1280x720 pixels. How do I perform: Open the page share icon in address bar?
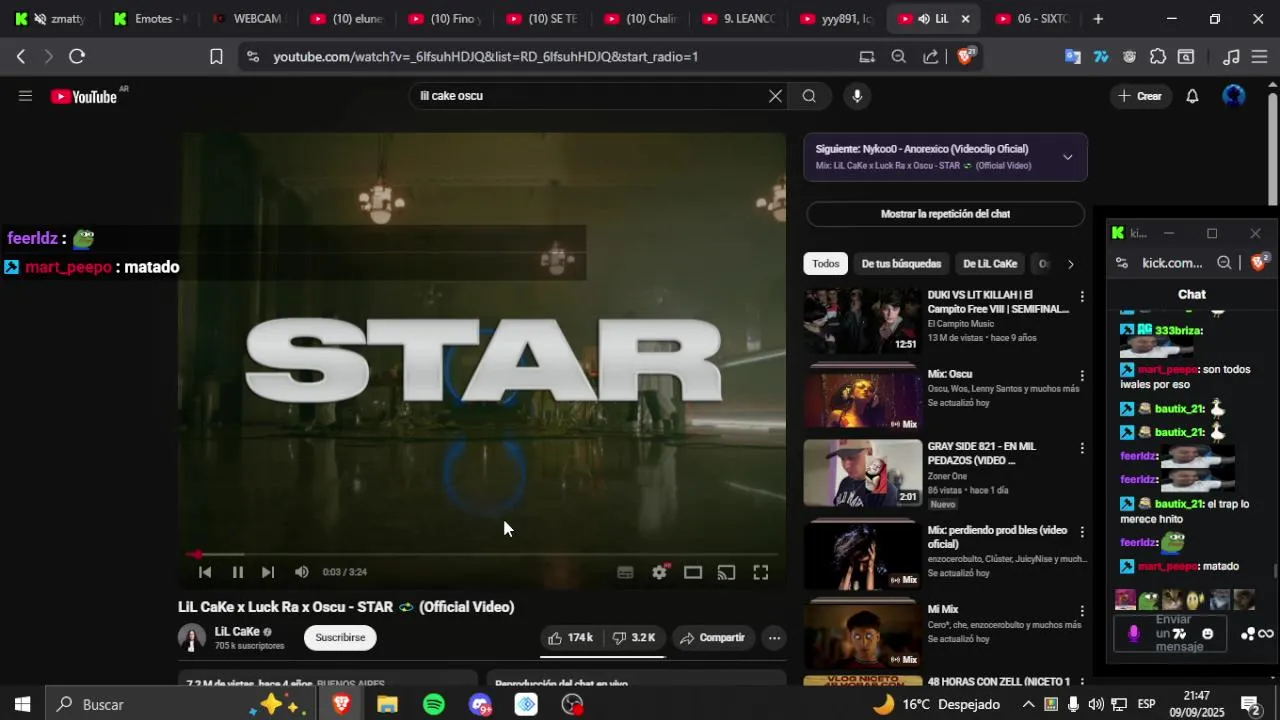(x=931, y=57)
